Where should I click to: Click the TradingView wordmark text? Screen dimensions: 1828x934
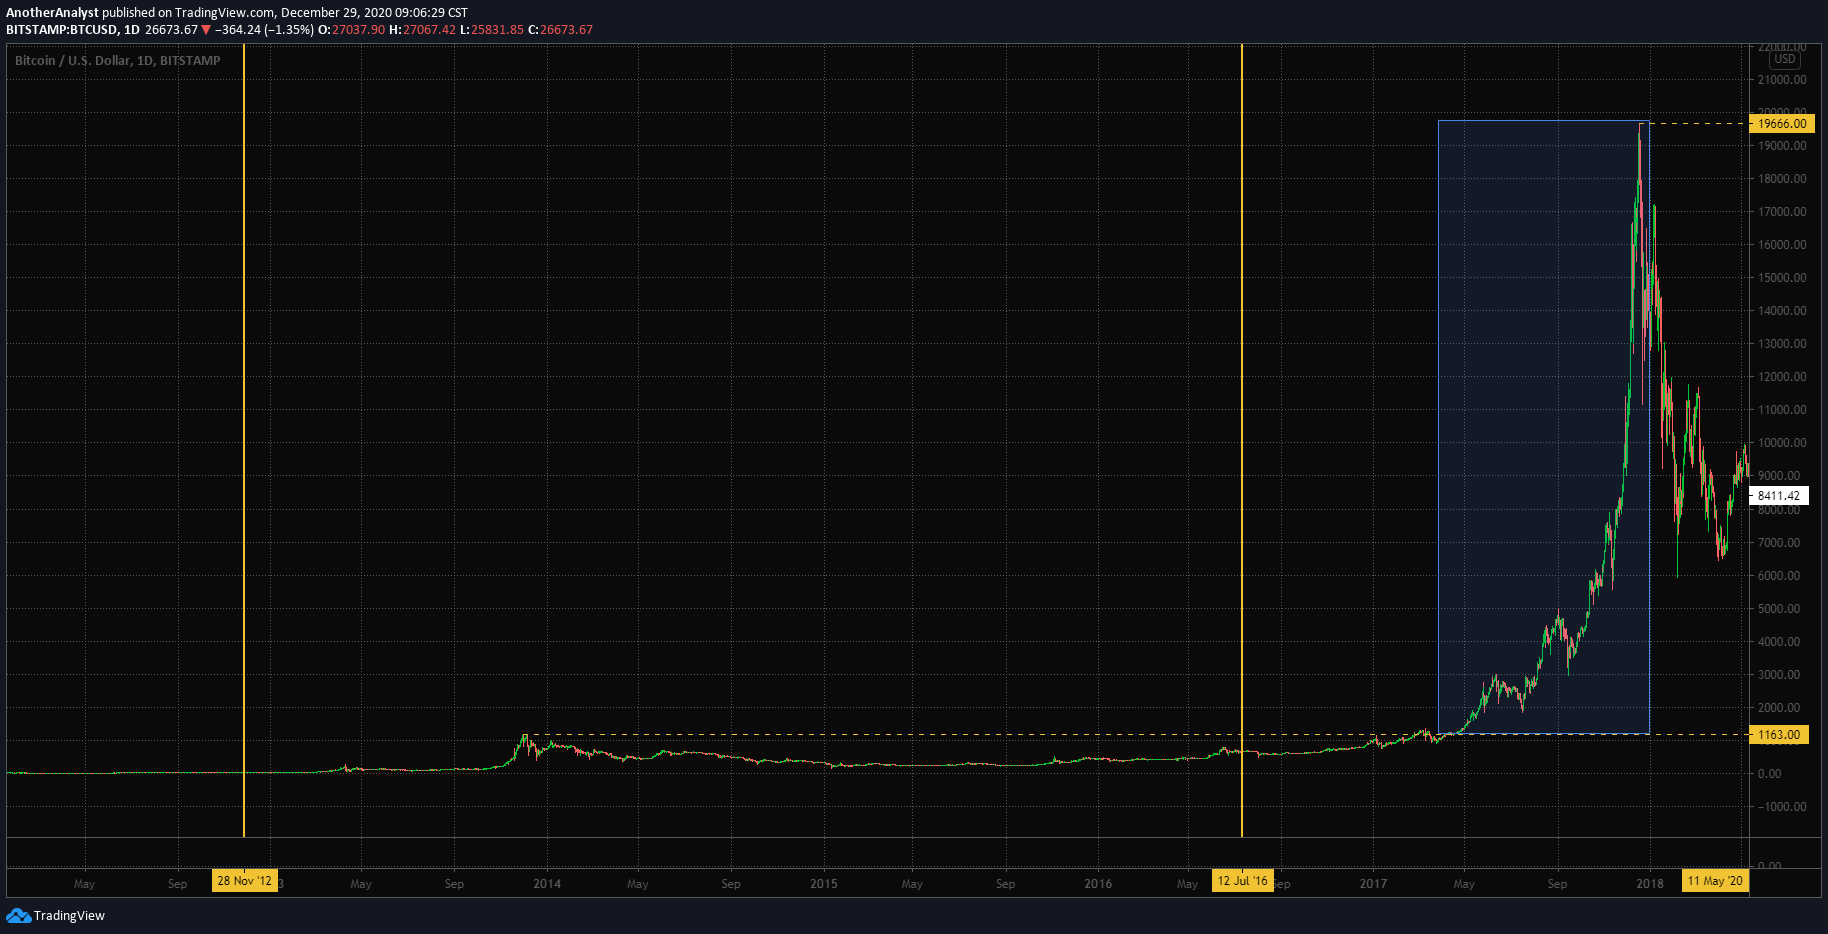(x=69, y=916)
